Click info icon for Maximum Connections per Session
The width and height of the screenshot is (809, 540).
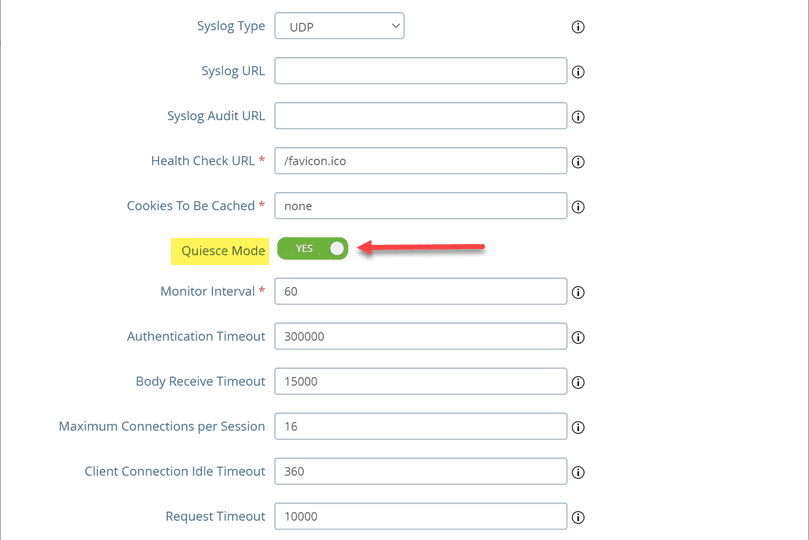pyautogui.click(x=578, y=428)
